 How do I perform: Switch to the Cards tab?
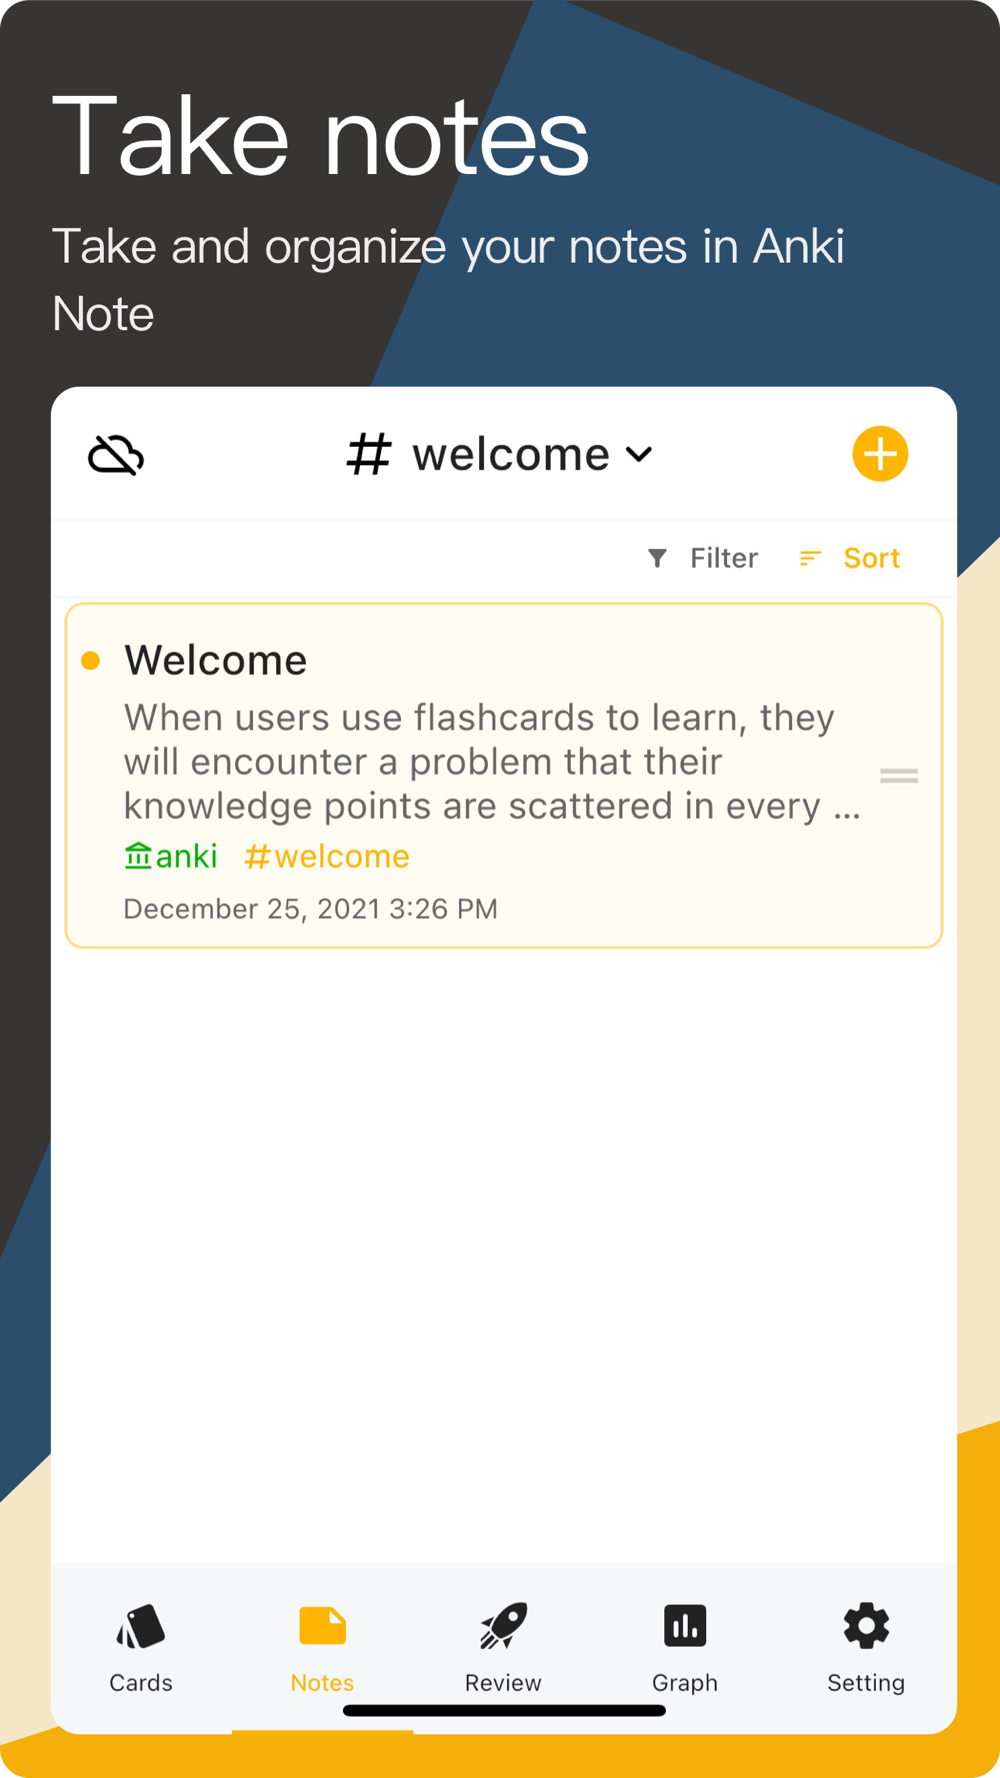click(x=141, y=1648)
